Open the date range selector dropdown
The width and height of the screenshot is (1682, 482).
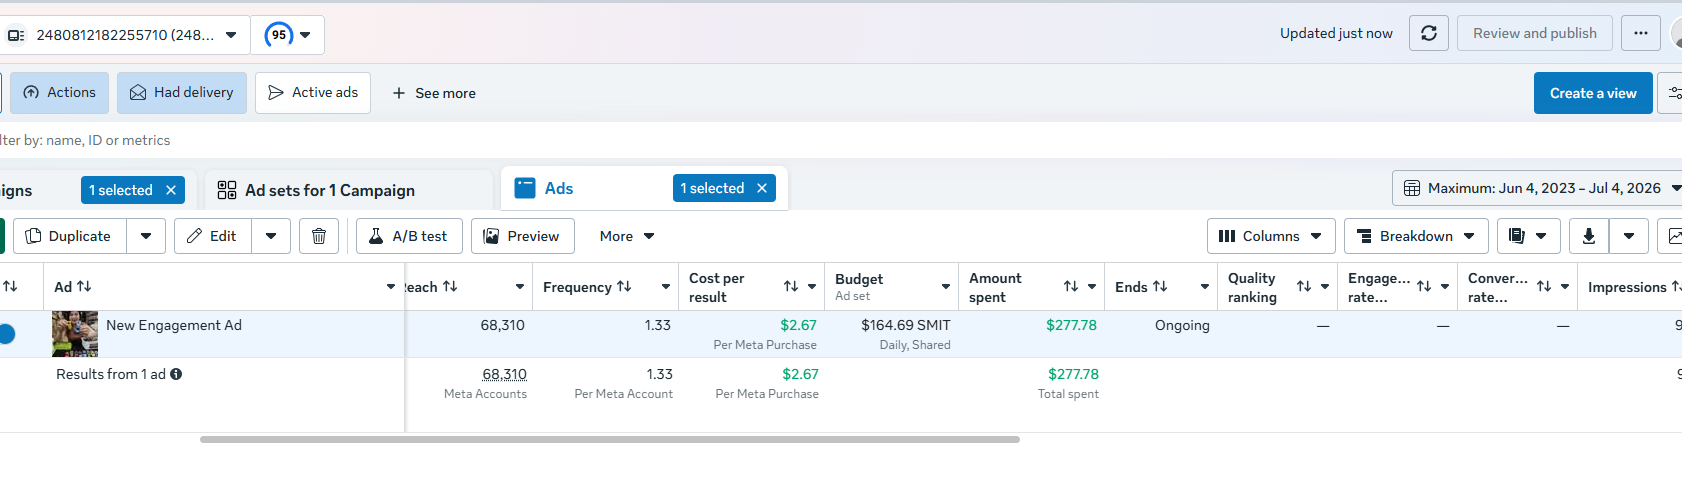click(1540, 188)
